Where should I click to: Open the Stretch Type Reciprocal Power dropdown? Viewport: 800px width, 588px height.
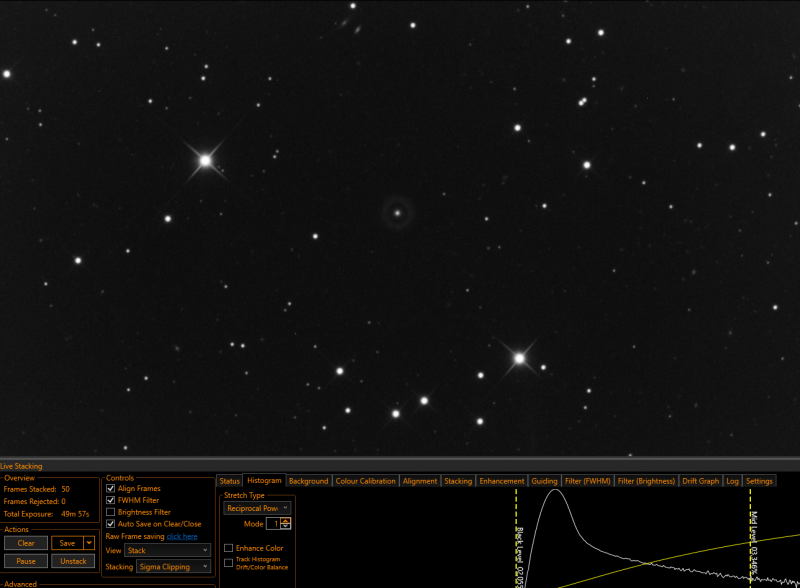[x=257, y=508]
